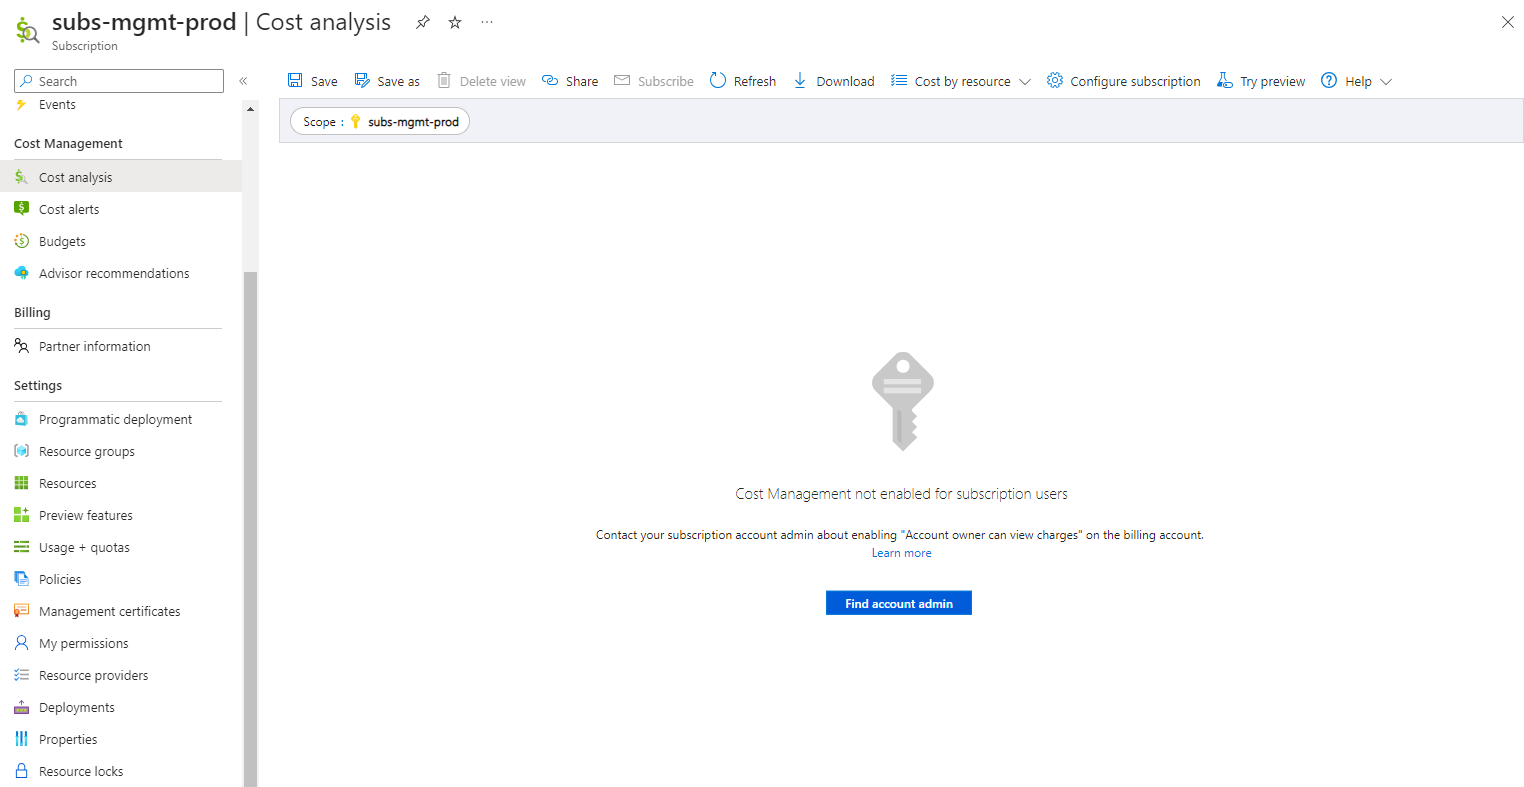Click the sidebar Search field

point(119,81)
